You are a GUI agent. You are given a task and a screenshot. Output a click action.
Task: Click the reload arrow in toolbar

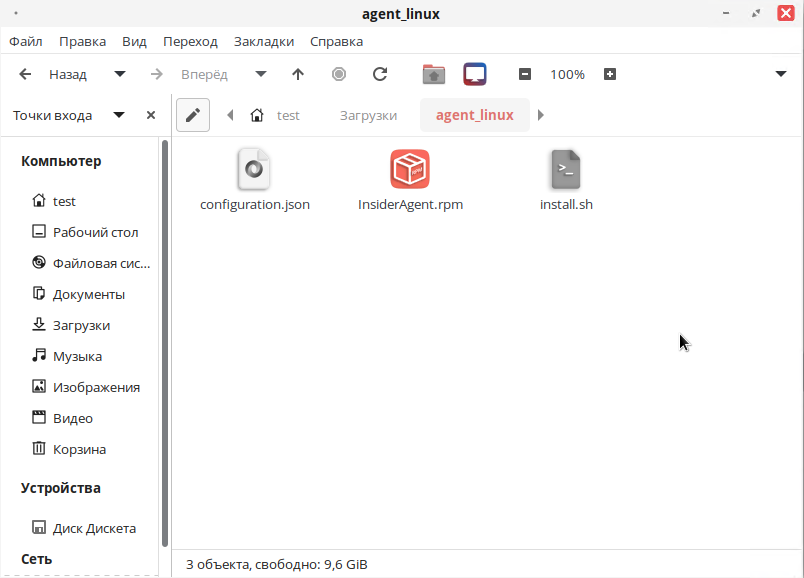(380, 74)
